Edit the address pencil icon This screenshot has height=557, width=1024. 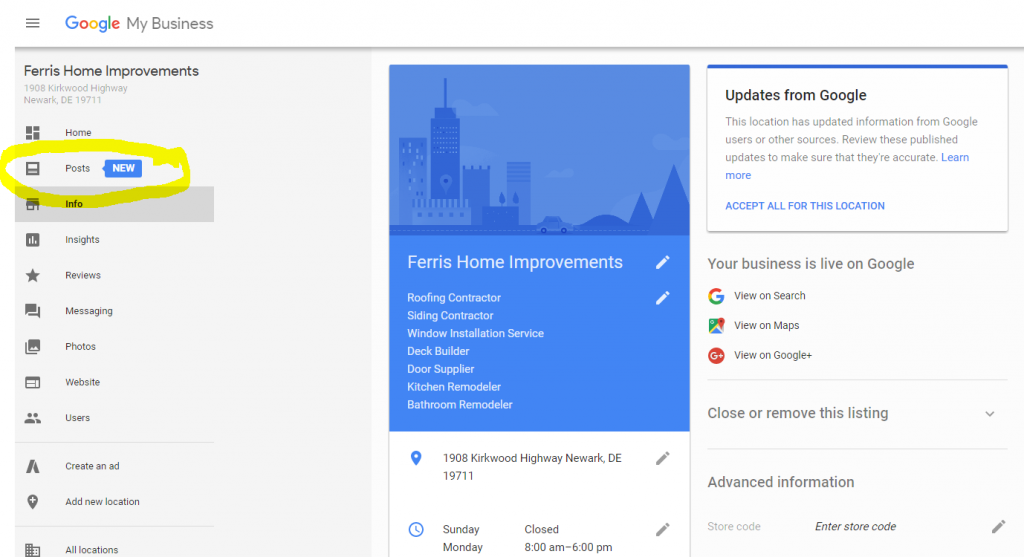662,458
